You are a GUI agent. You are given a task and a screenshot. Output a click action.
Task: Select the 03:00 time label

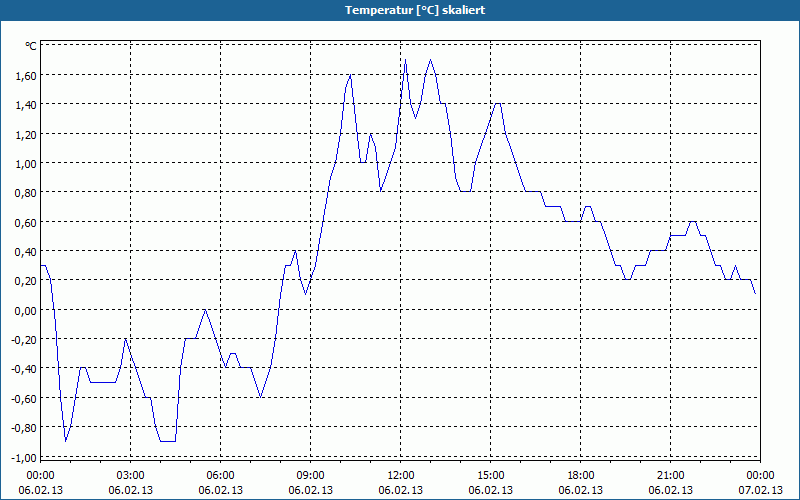[x=131, y=476]
